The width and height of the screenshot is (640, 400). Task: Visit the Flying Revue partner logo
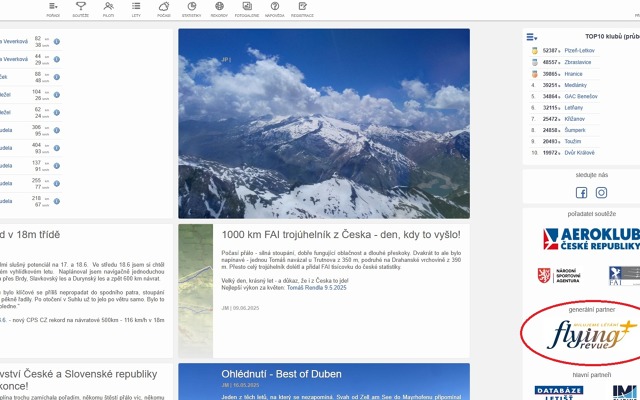[591, 335]
